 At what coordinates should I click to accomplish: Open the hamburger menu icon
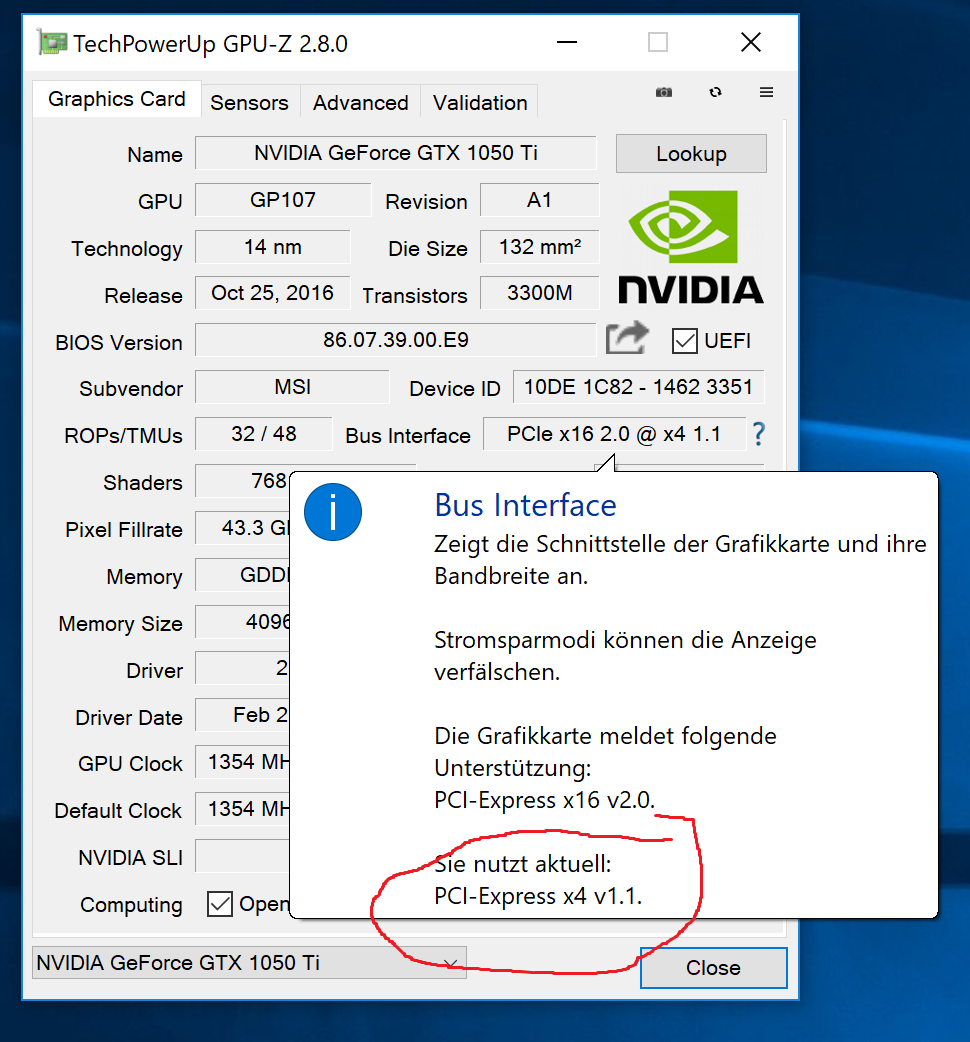(x=766, y=92)
